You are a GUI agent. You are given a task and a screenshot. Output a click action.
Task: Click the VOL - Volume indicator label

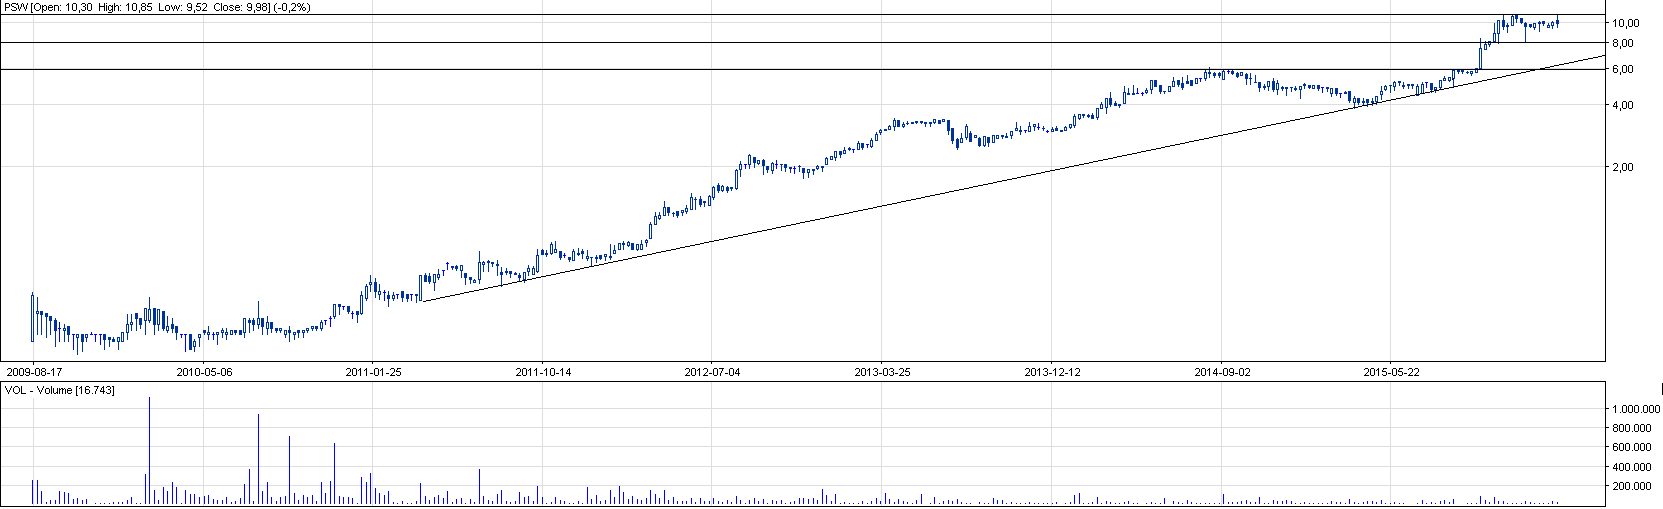pyautogui.click(x=60, y=390)
